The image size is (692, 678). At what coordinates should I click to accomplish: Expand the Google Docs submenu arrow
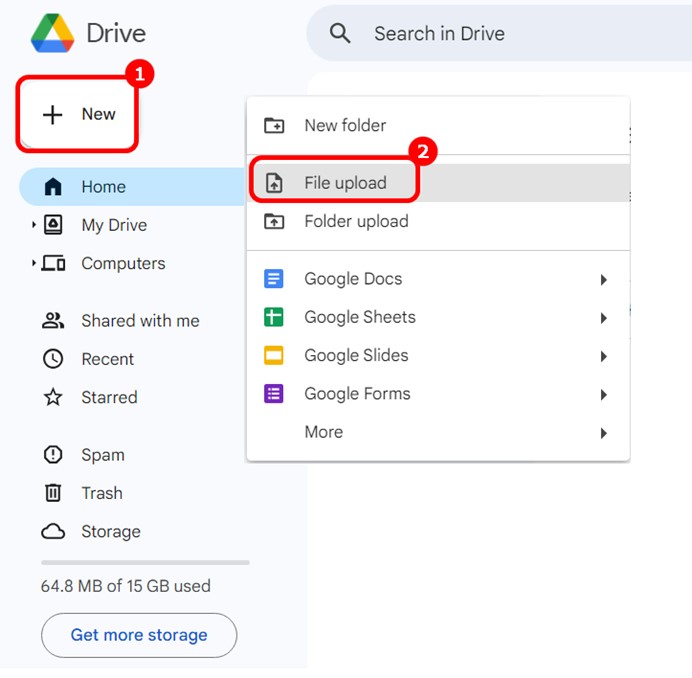click(604, 279)
